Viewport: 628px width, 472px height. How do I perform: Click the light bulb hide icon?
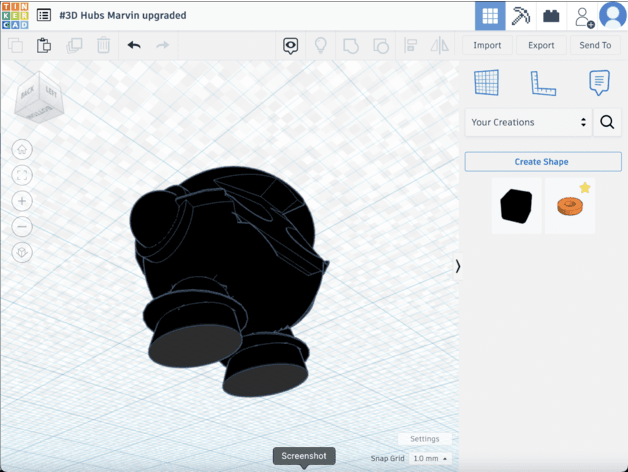click(320, 45)
